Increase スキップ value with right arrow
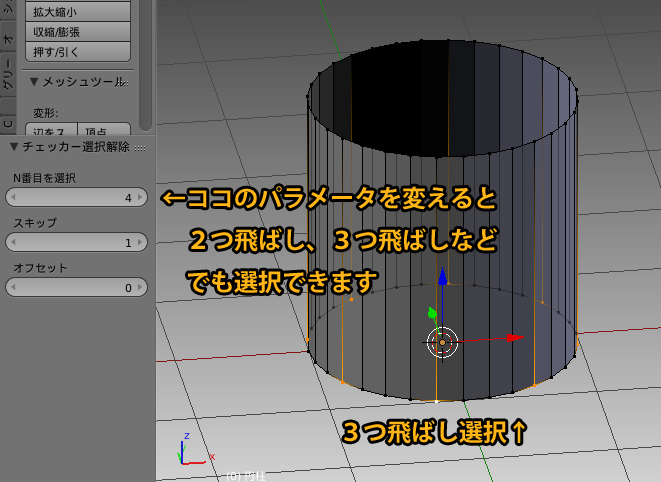The width and height of the screenshot is (661, 482). point(140,242)
